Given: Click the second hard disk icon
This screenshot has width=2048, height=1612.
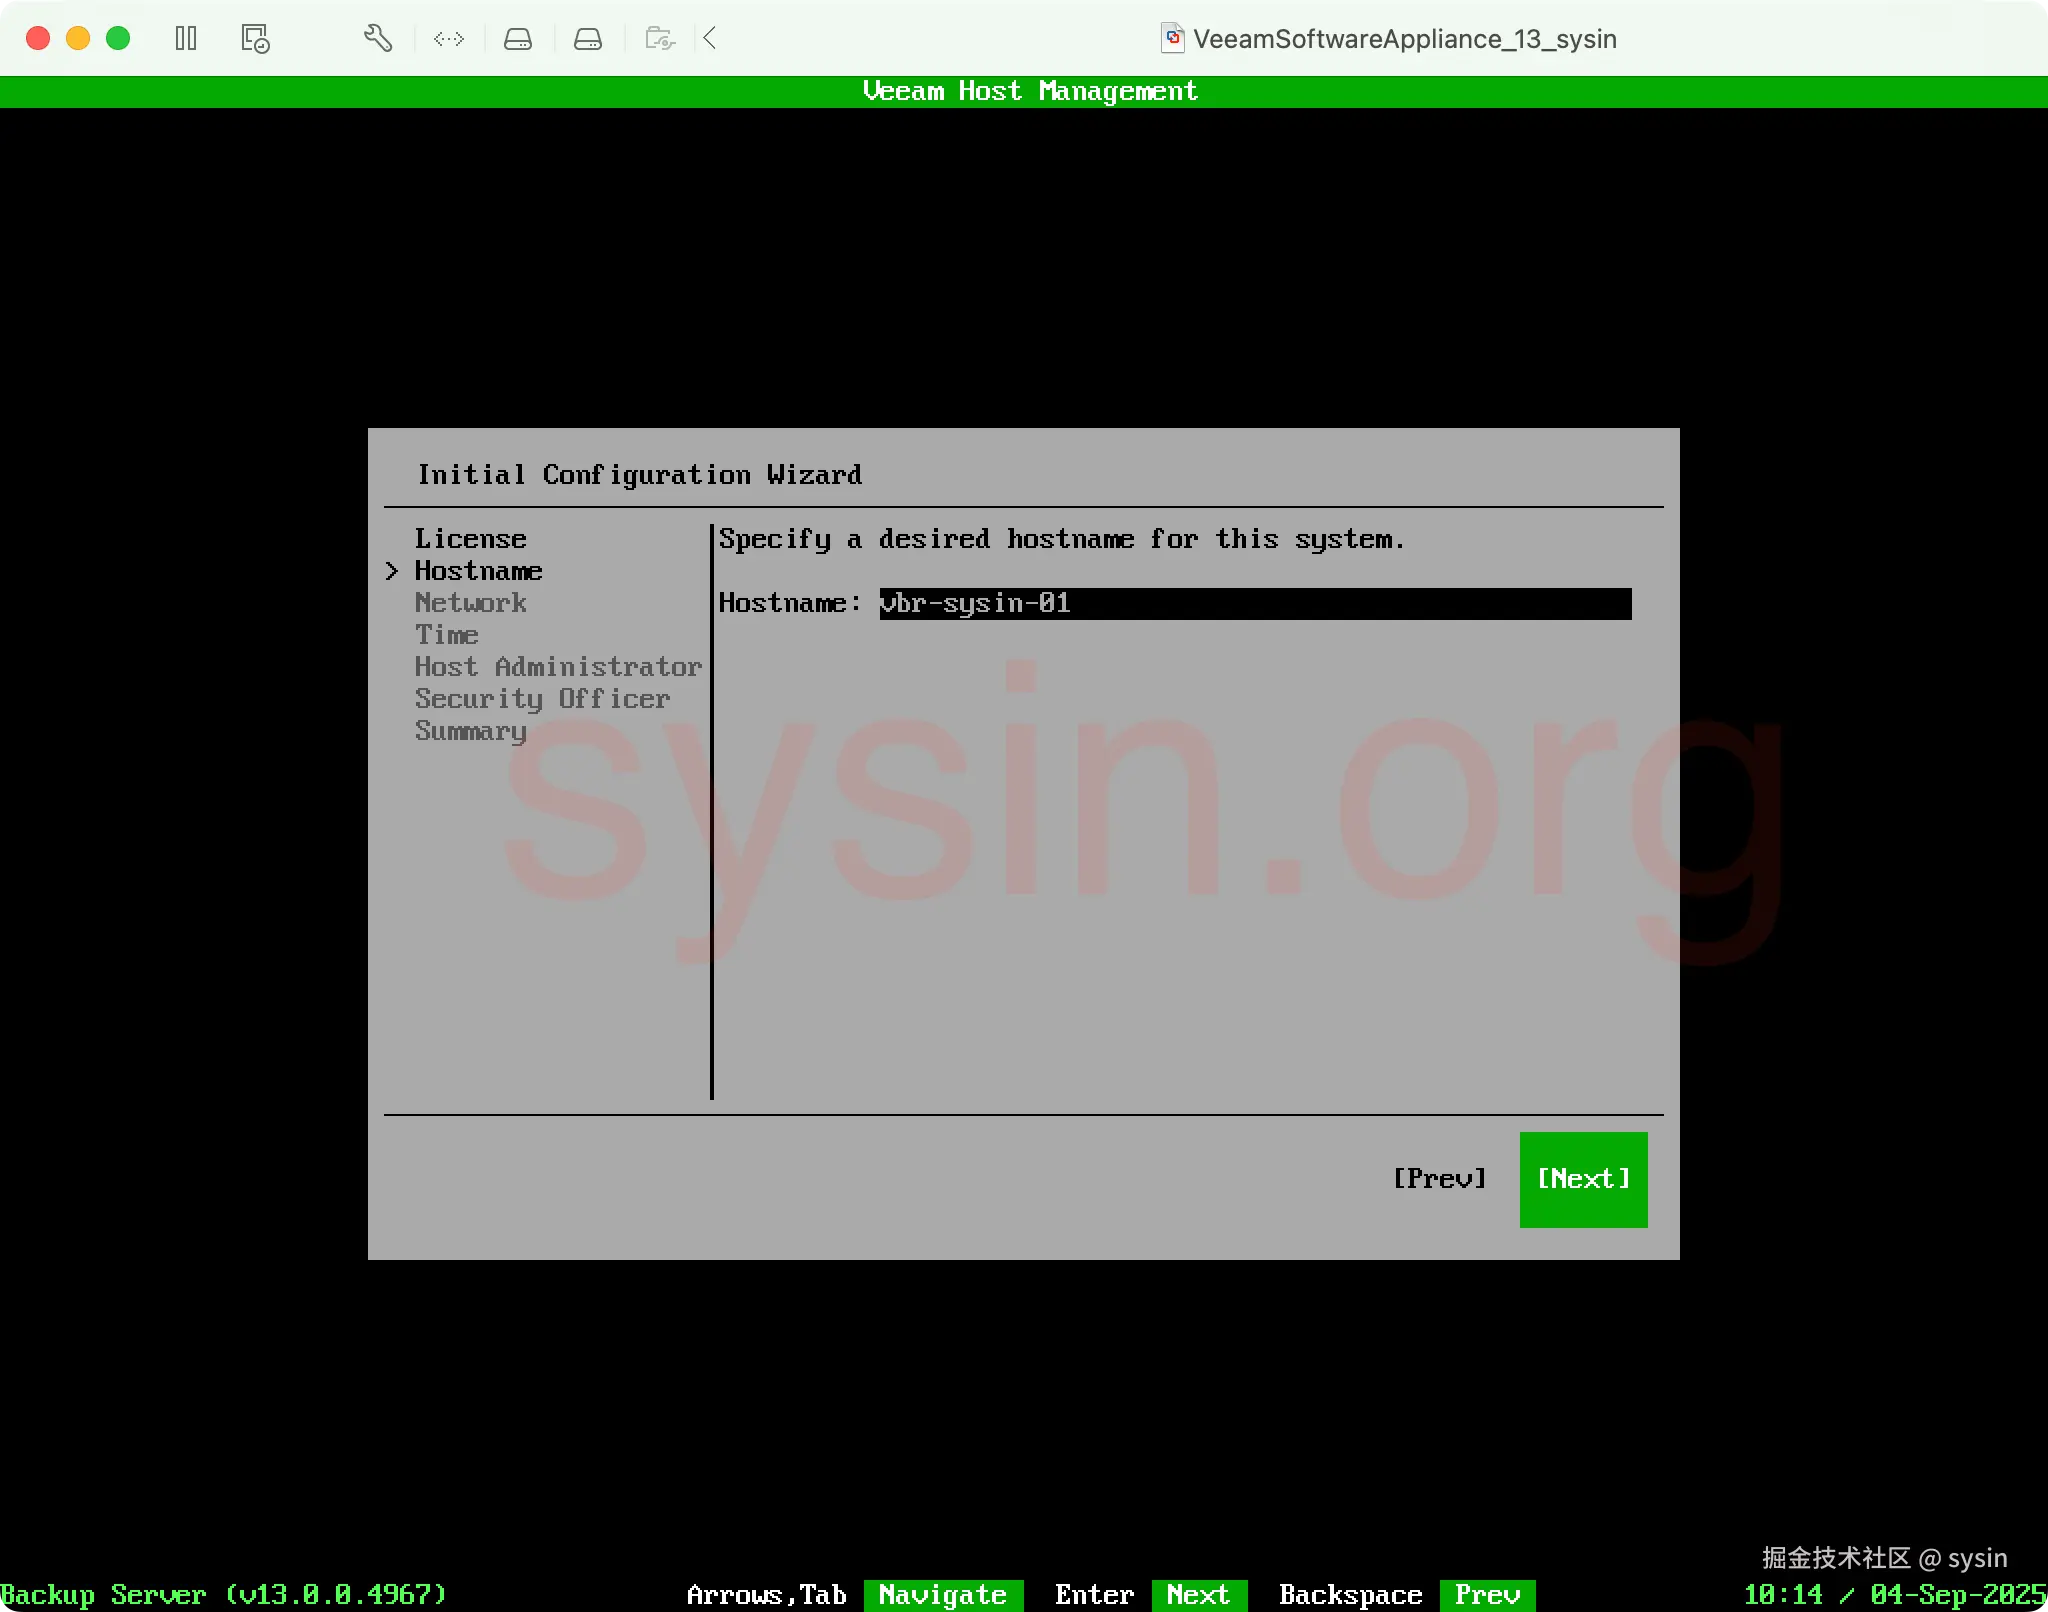Looking at the screenshot, I should (588, 39).
